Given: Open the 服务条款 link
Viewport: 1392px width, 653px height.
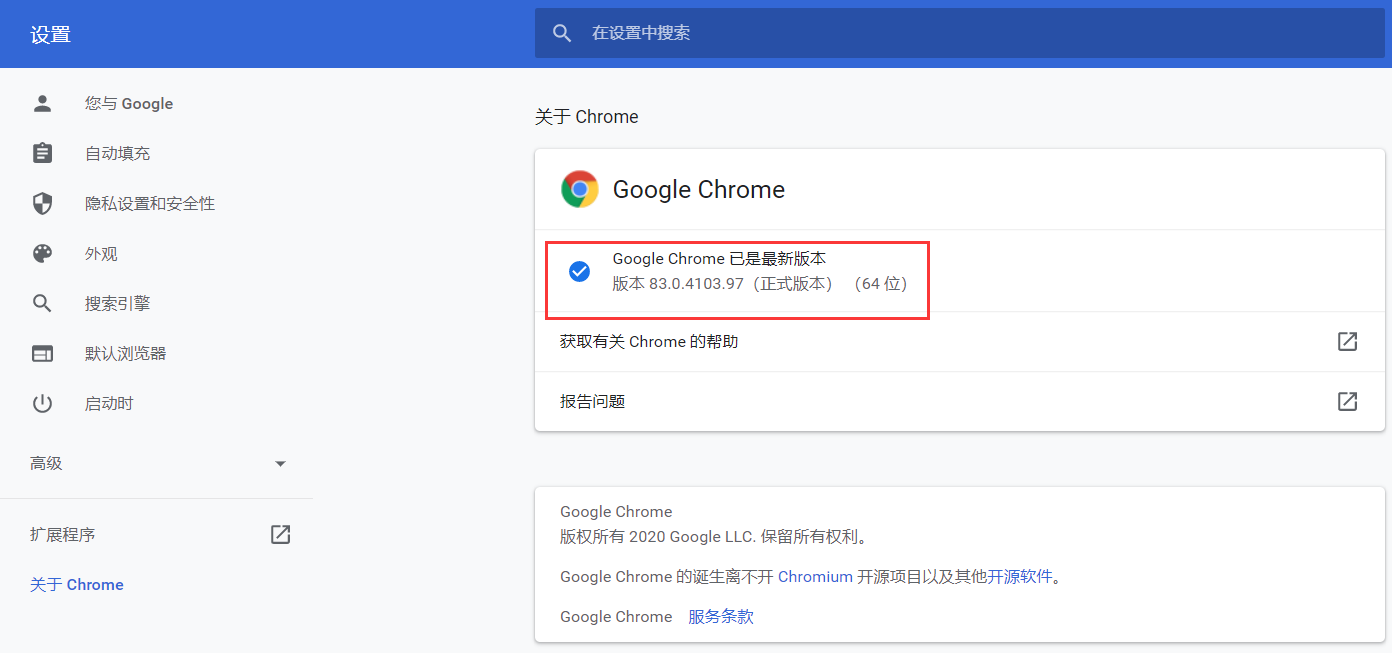Looking at the screenshot, I should tap(720, 616).
